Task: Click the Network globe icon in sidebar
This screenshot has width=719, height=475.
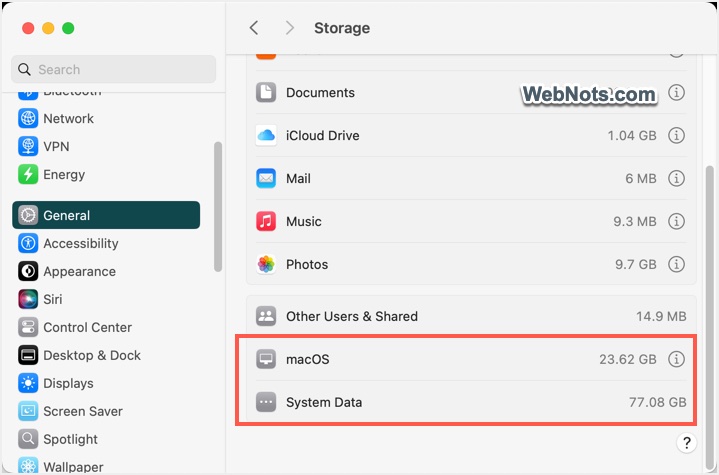Action: (28, 118)
